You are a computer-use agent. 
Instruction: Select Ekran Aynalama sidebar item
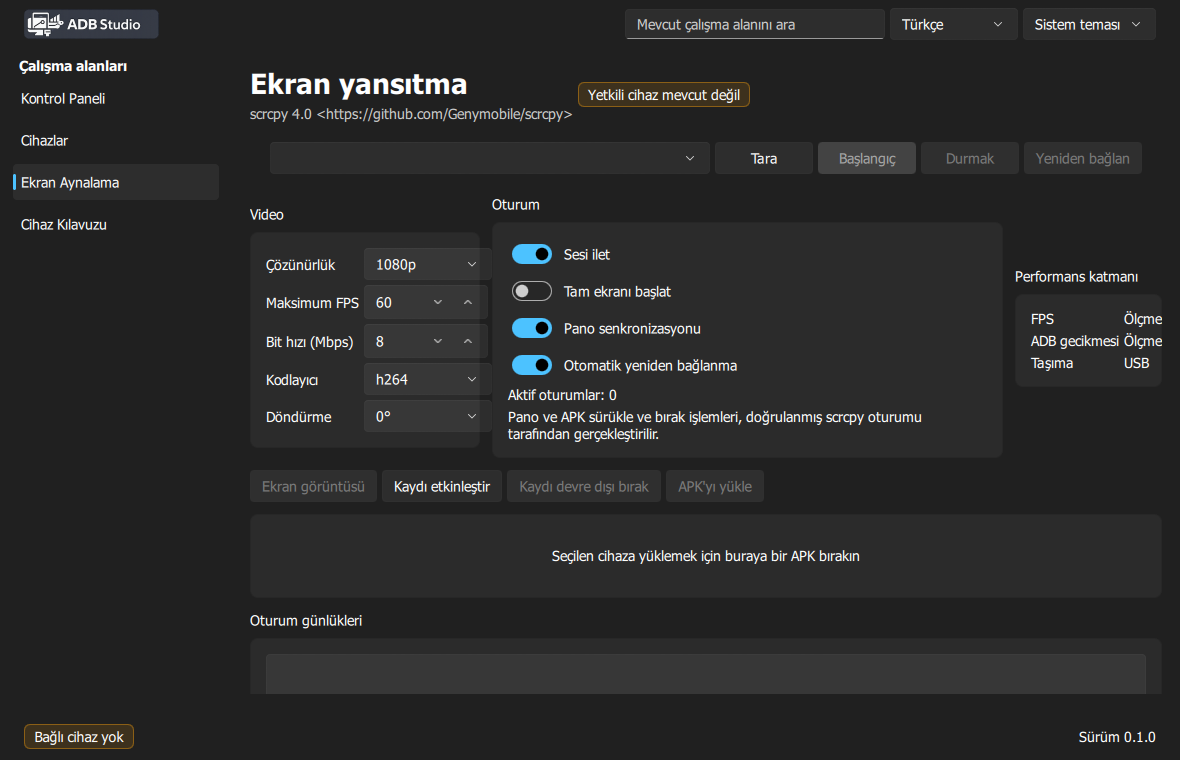point(116,183)
